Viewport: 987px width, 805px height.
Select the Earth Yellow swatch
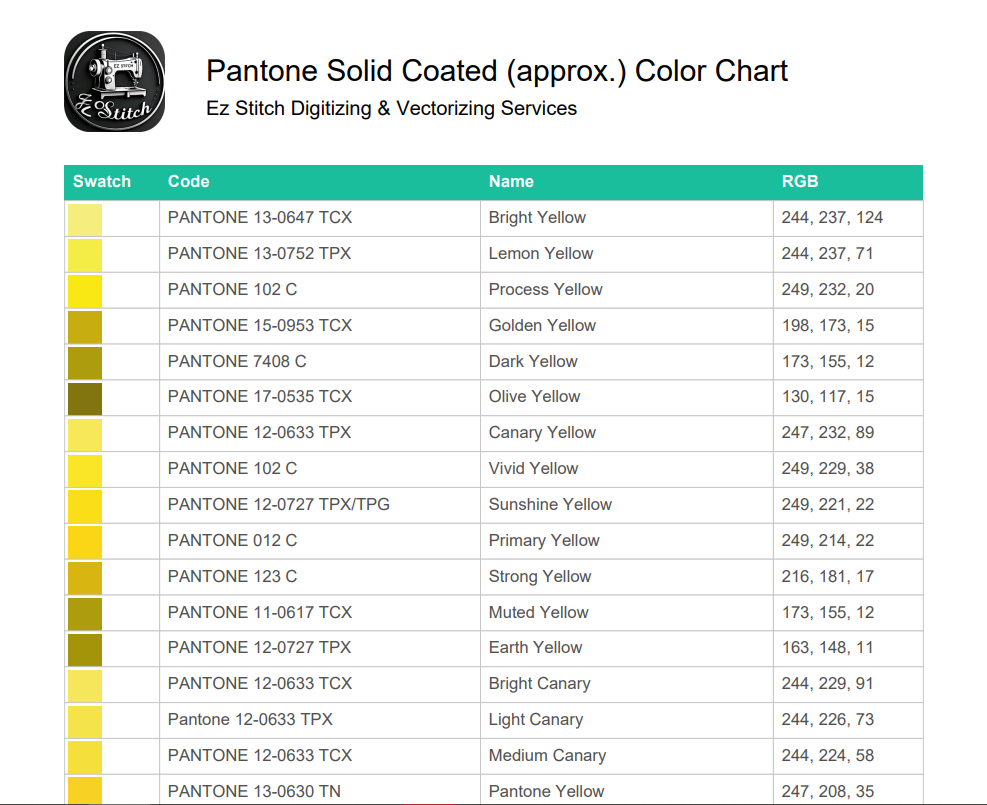click(x=84, y=648)
